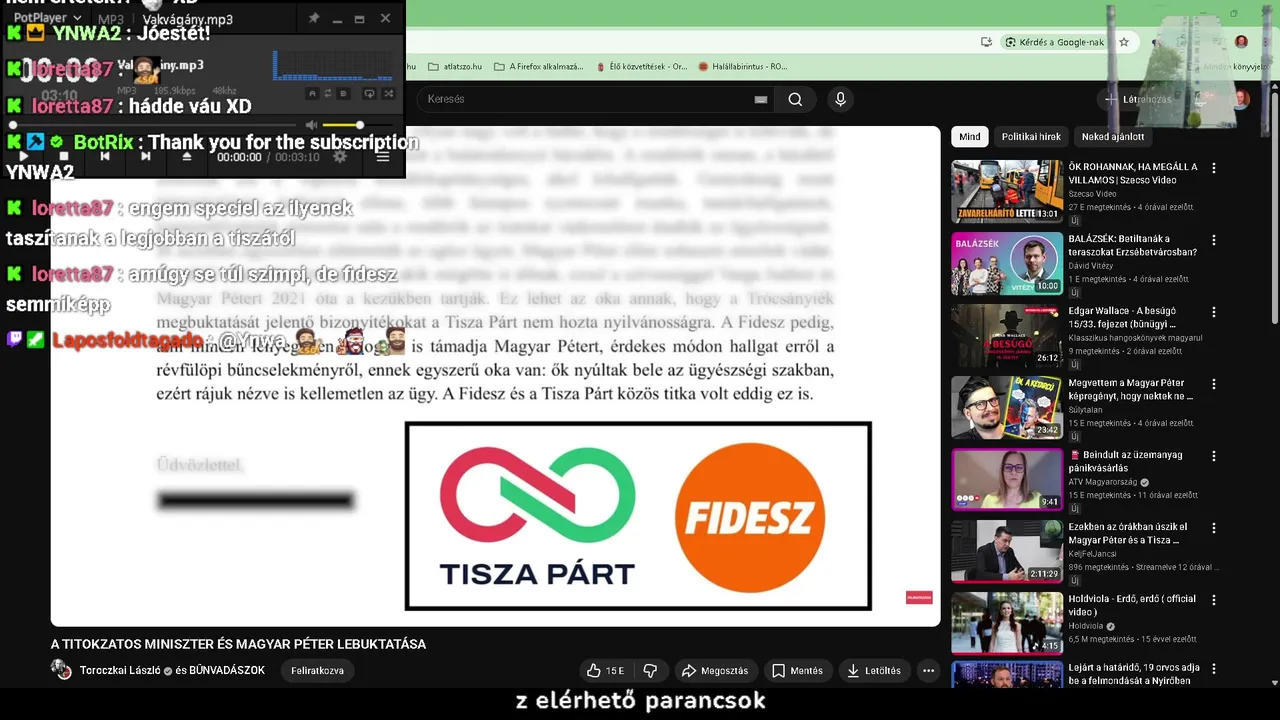The width and height of the screenshot is (1280, 720).
Task: Open PotPlayer settings gear
Action: tap(340, 157)
